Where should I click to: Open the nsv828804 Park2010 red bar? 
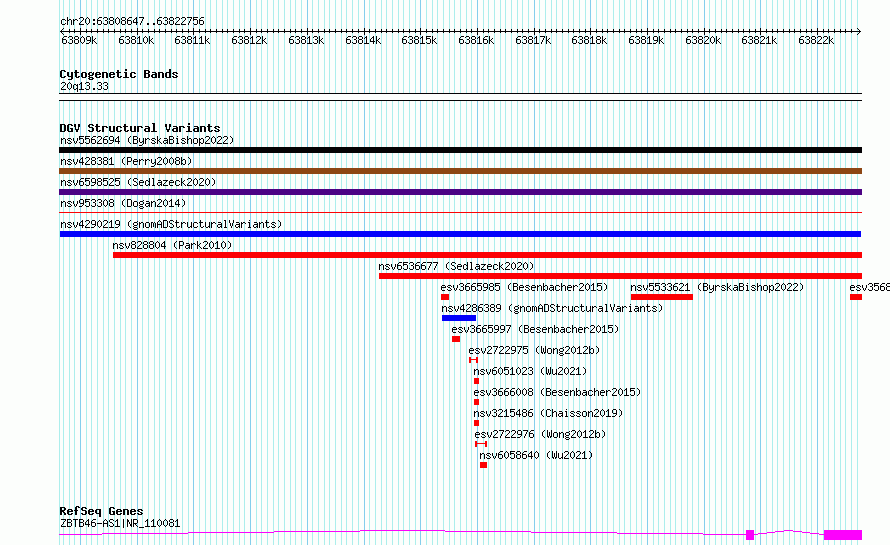click(x=488, y=255)
